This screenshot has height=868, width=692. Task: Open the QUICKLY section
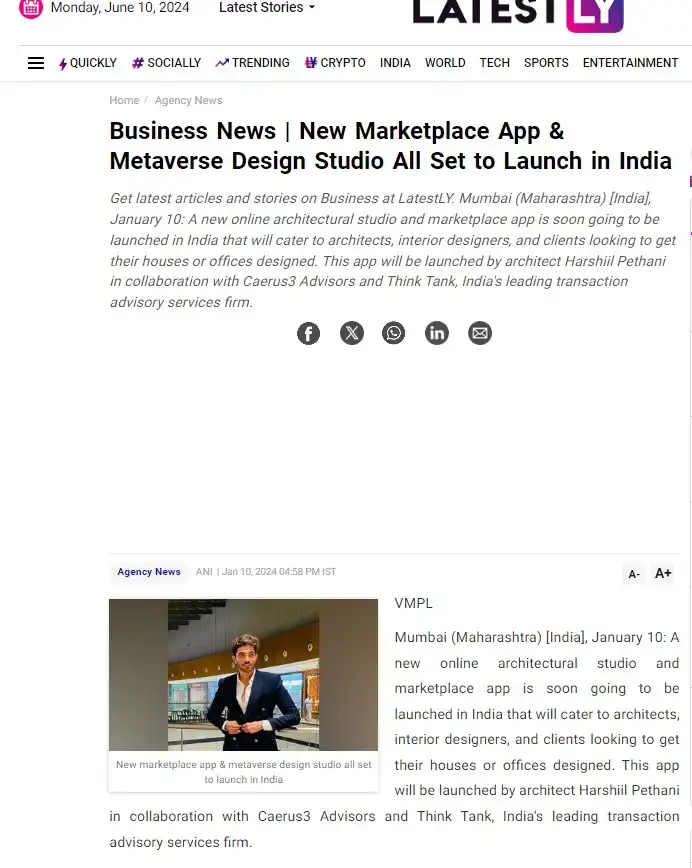[x=88, y=63]
